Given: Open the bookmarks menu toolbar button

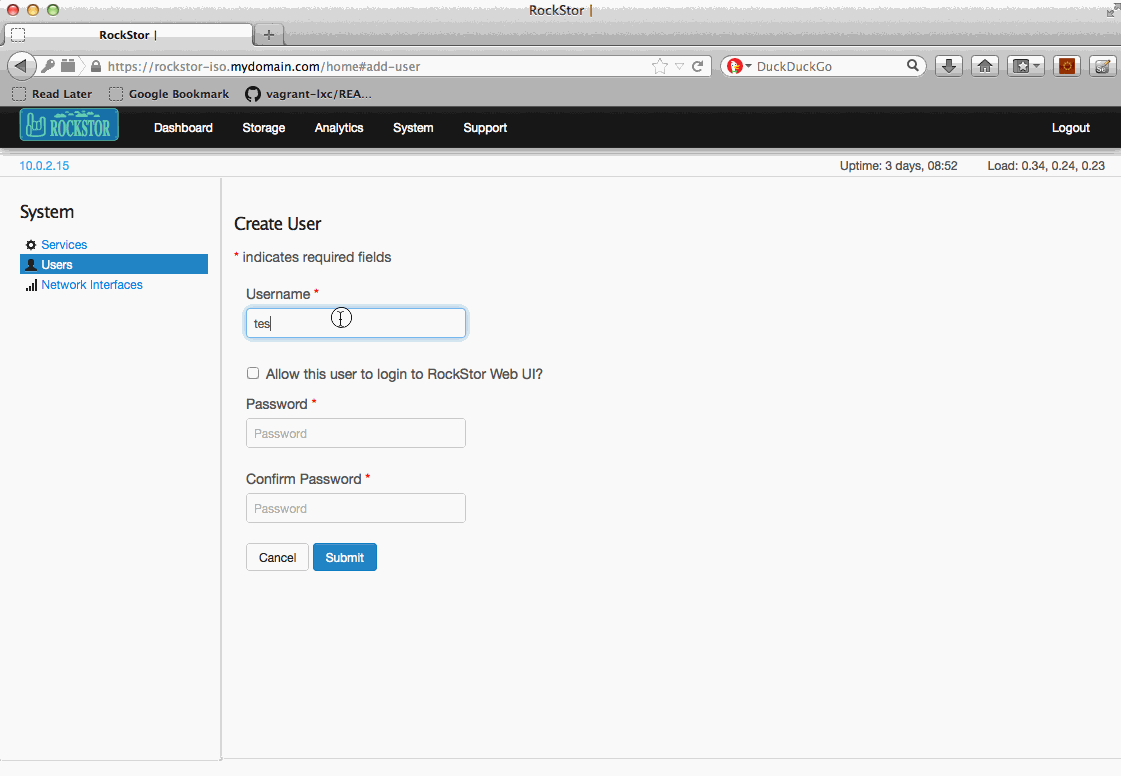Looking at the screenshot, I should click(x=1026, y=67).
